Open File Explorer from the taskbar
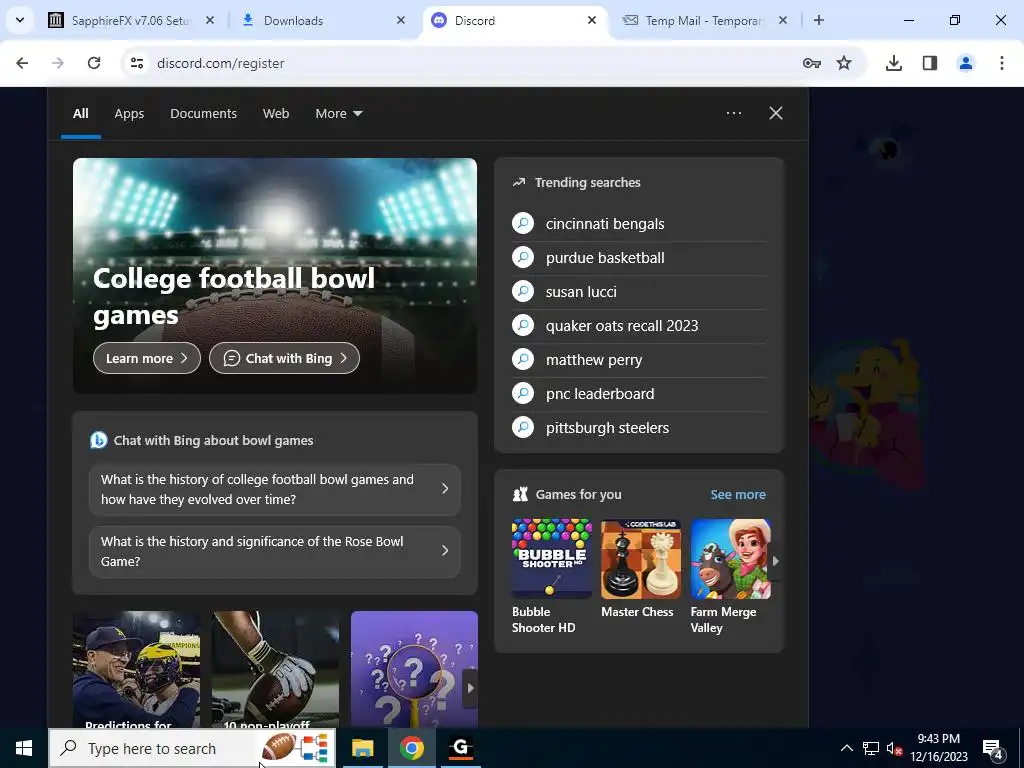The image size is (1024, 768). coord(362,748)
